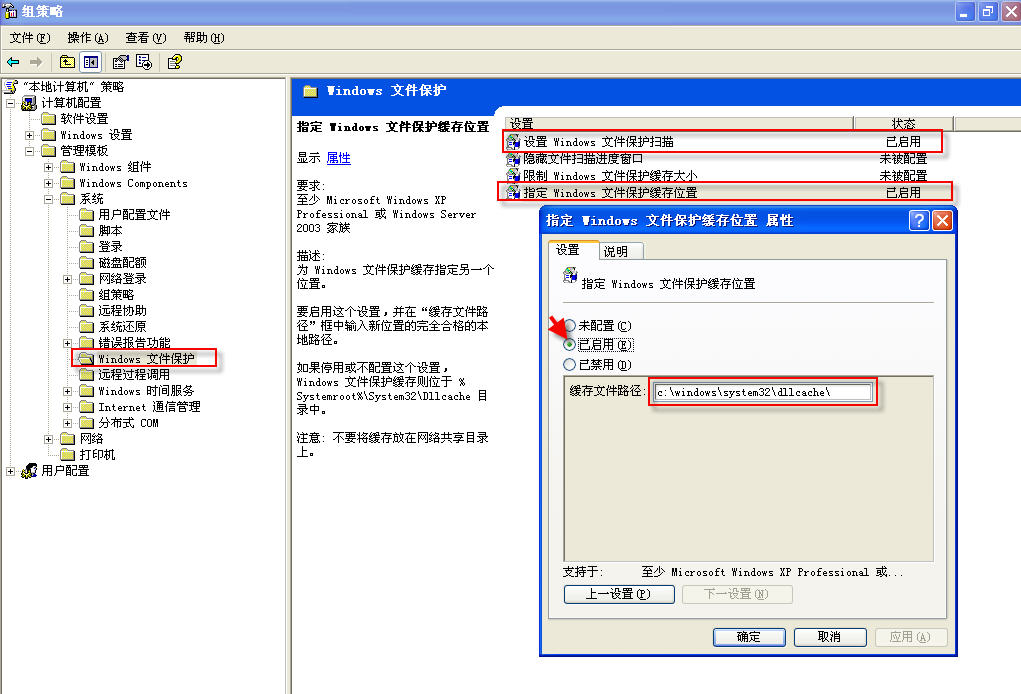Expand the Windows 组件 node
1021x694 pixels.
48,167
